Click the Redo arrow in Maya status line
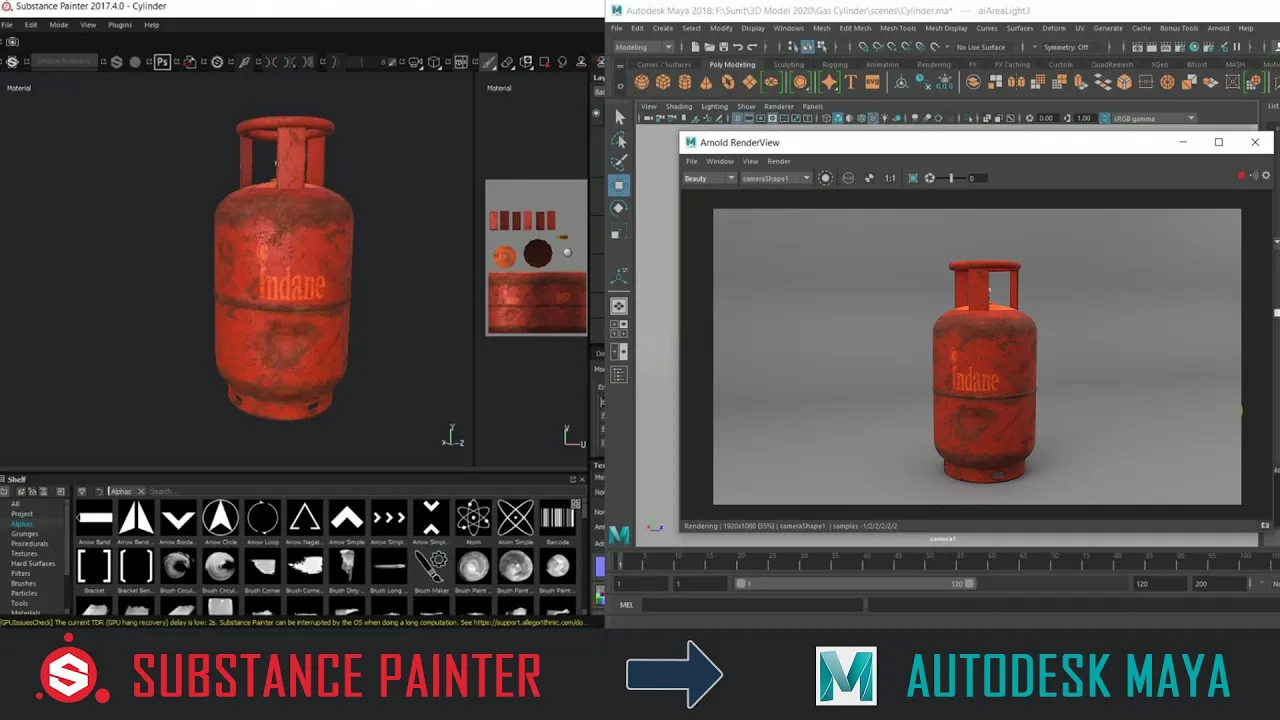1280x720 pixels. (752, 47)
